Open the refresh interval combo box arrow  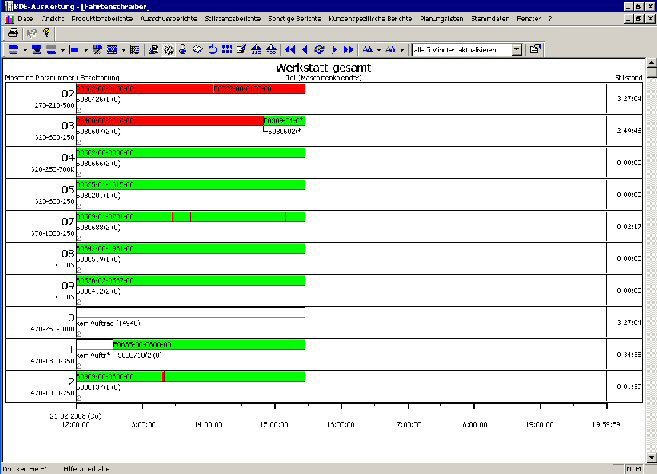pyautogui.click(x=517, y=50)
